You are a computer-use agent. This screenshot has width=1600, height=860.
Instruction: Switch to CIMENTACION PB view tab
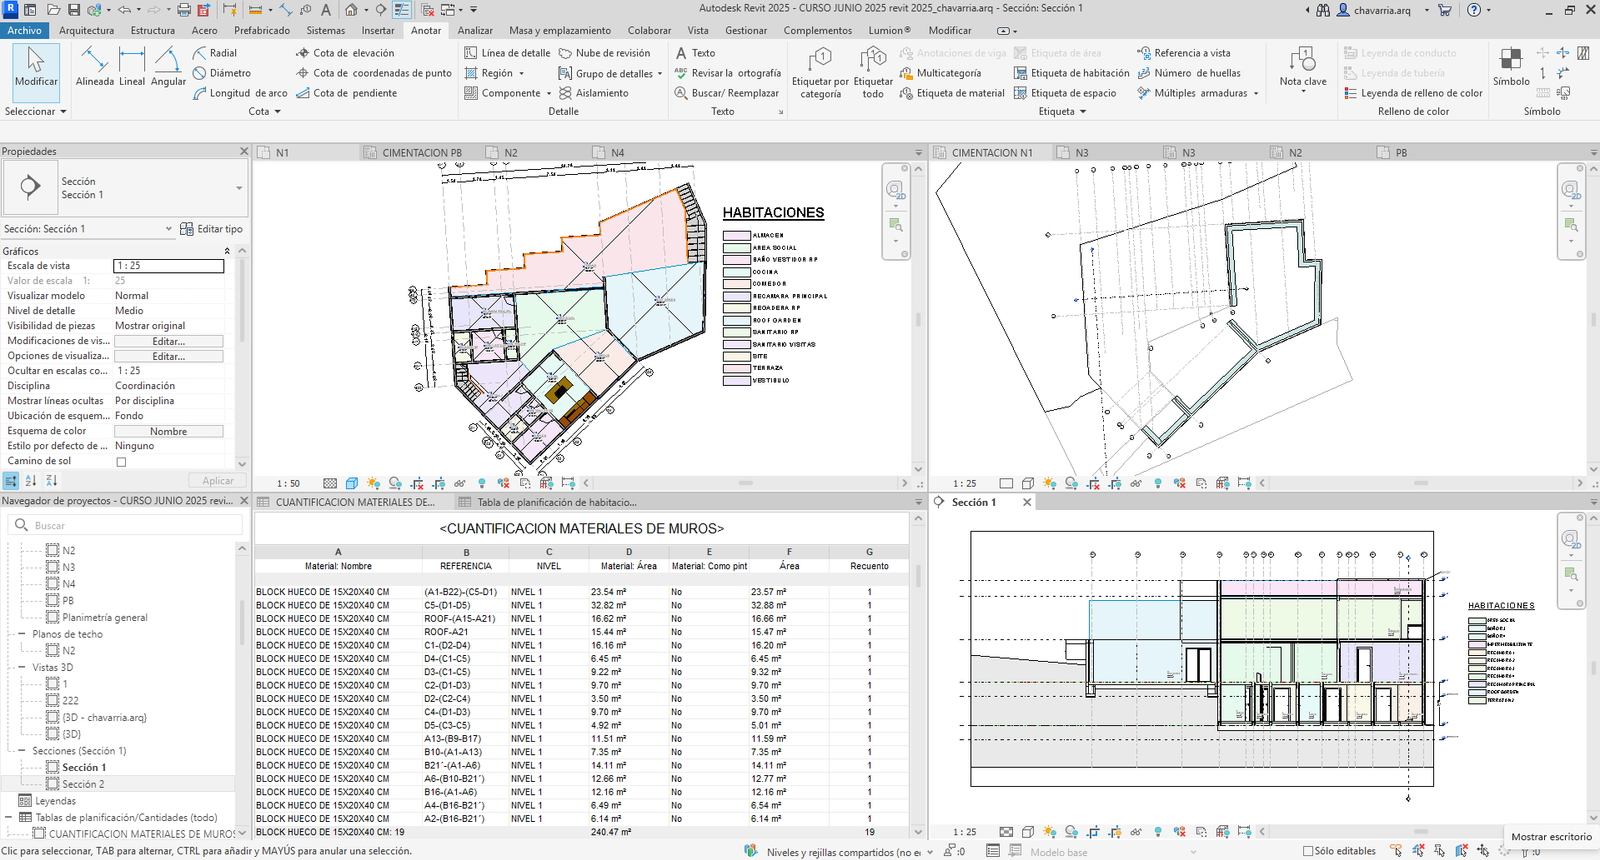(422, 153)
